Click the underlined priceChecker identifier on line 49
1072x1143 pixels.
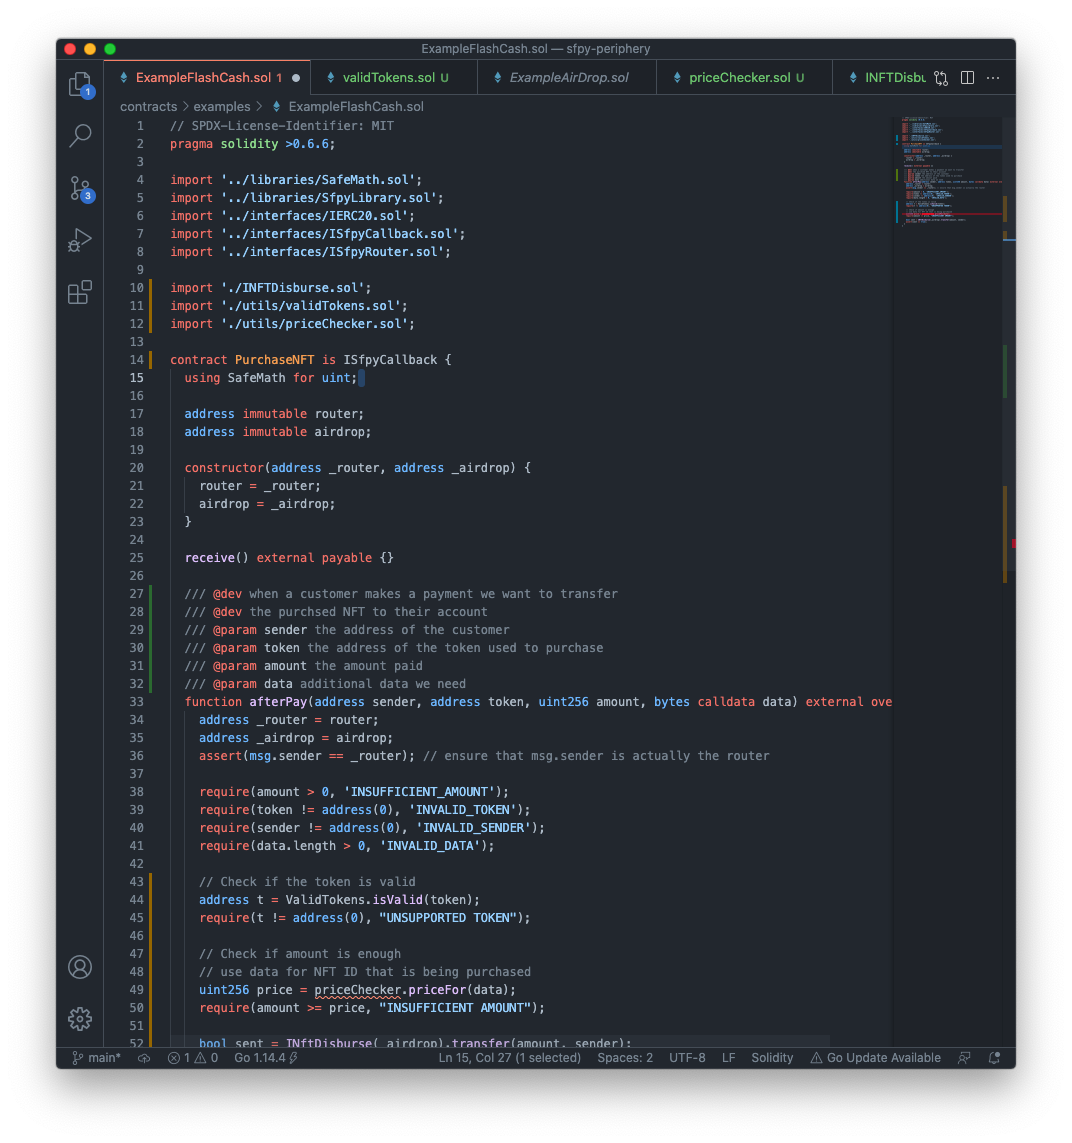[x=358, y=990]
